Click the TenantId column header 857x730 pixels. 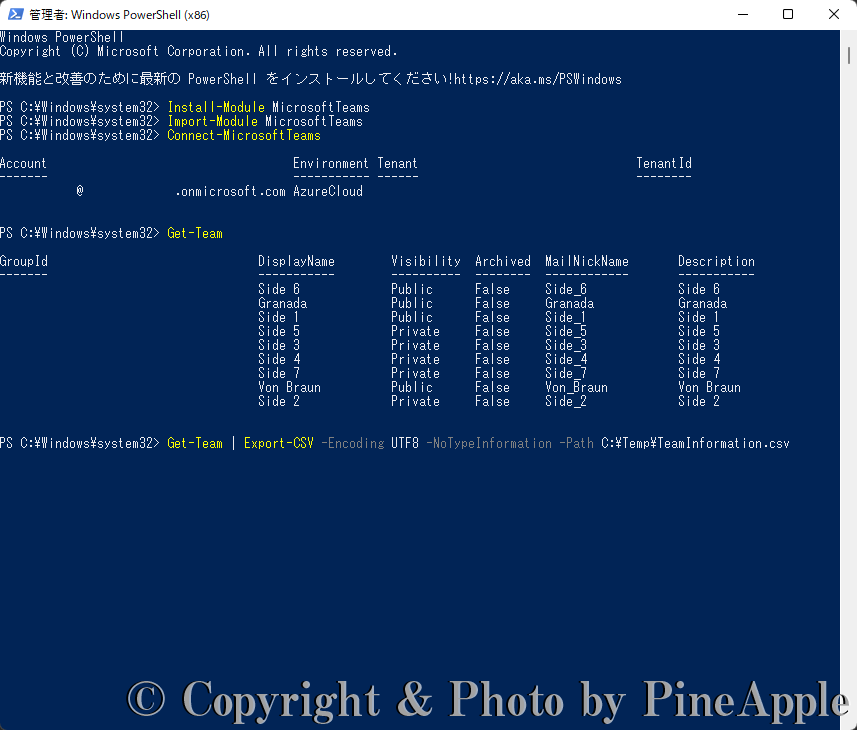[663, 164]
